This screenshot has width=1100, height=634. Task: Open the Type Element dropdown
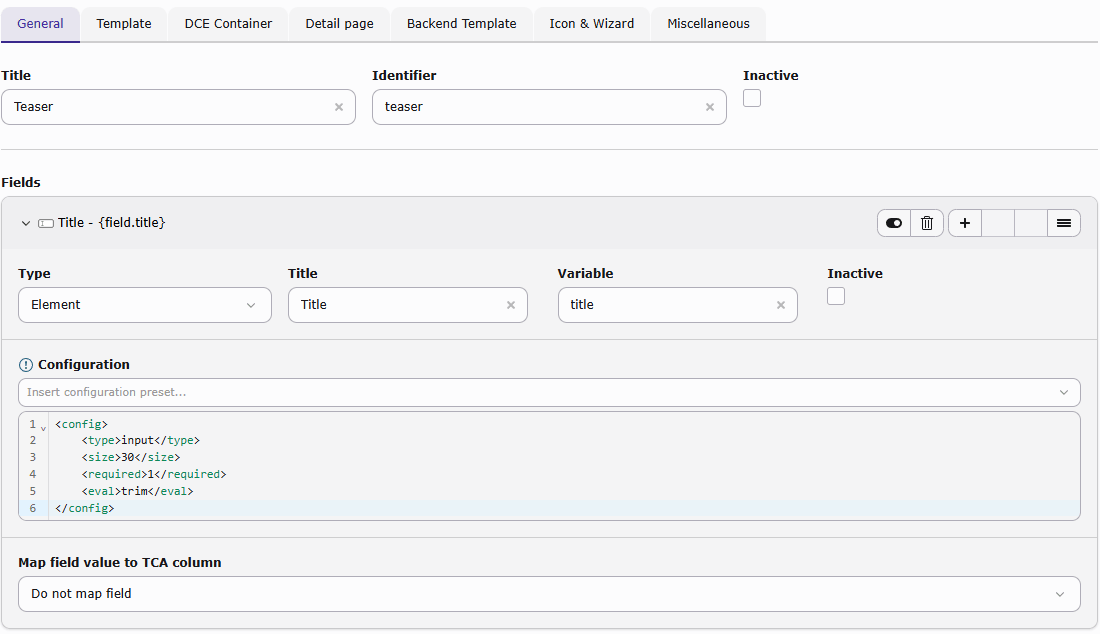[x=145, y=305]
